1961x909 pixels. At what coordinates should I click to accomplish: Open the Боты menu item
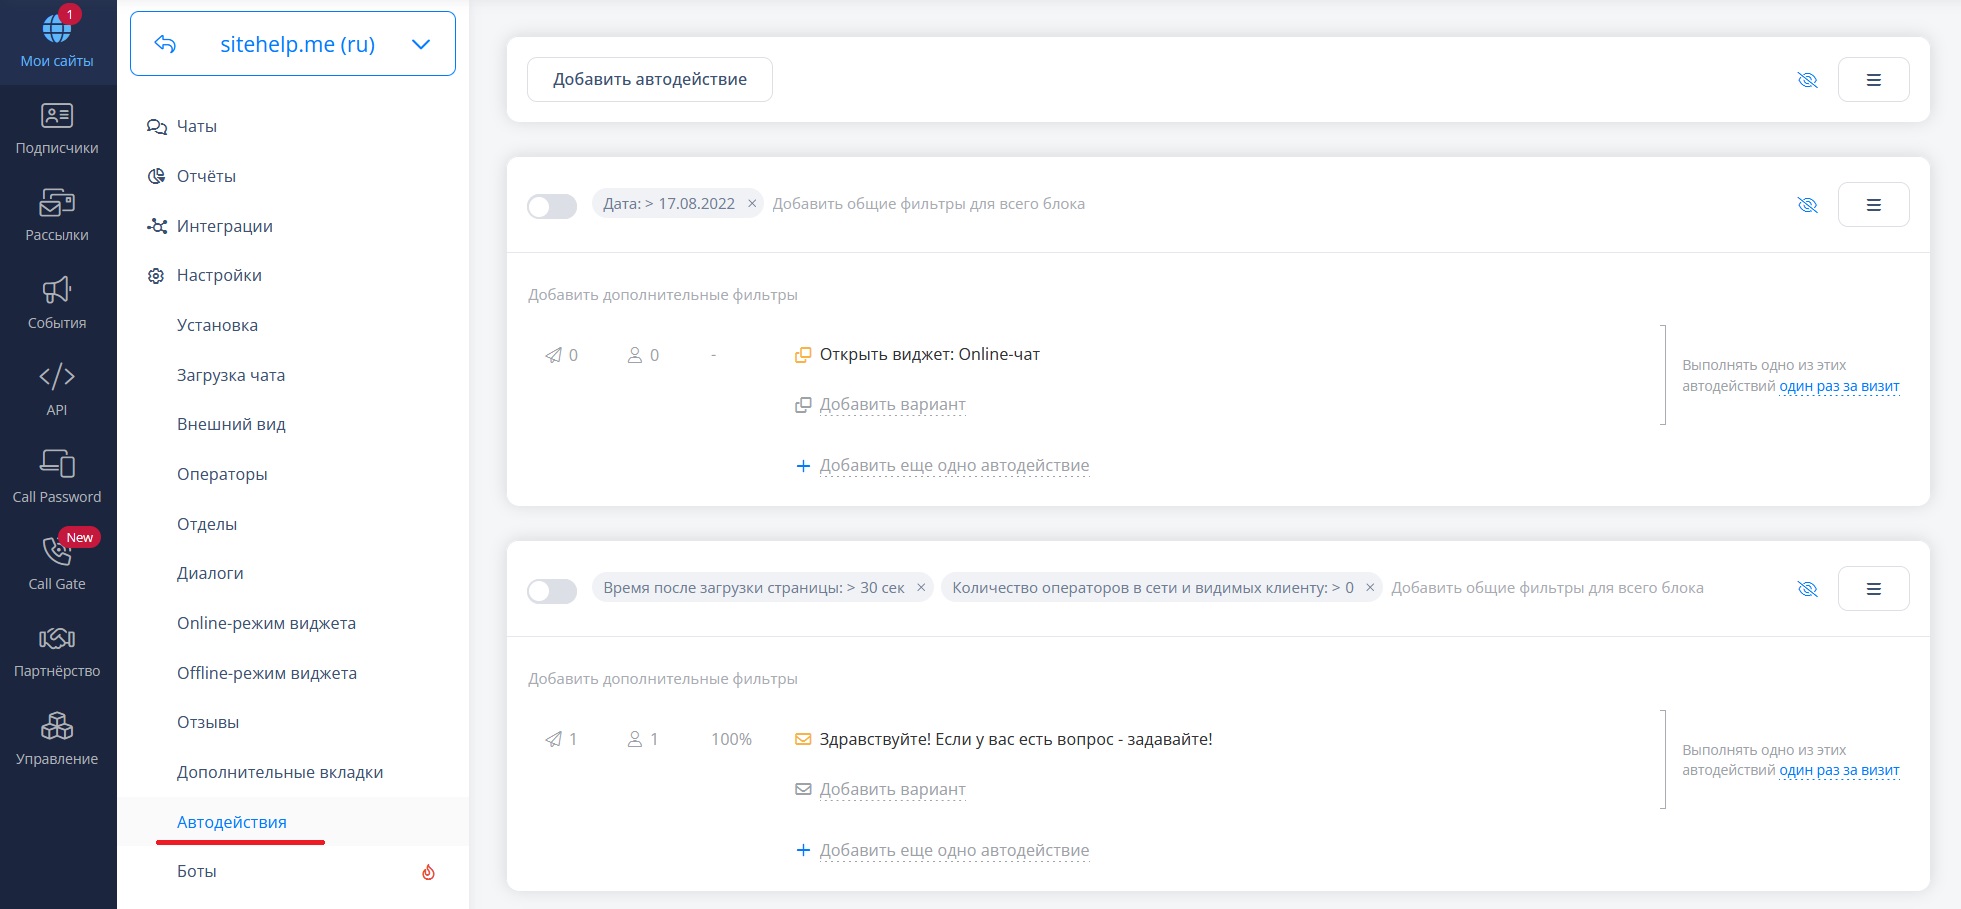[197, 871]
